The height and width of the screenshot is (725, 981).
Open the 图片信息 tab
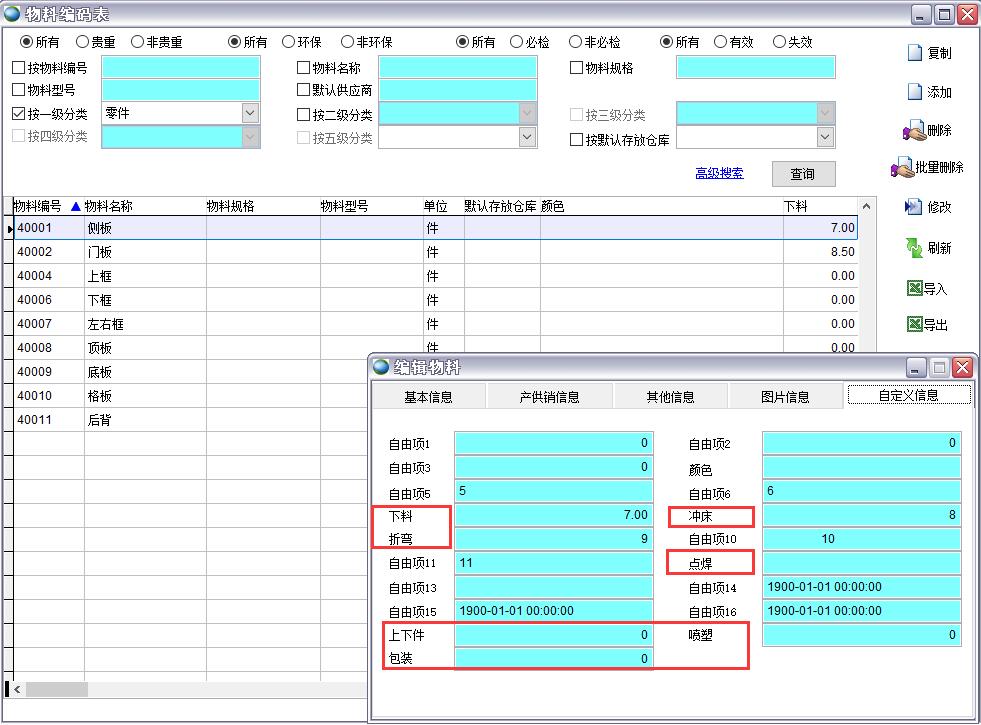(x=784, y=397)
